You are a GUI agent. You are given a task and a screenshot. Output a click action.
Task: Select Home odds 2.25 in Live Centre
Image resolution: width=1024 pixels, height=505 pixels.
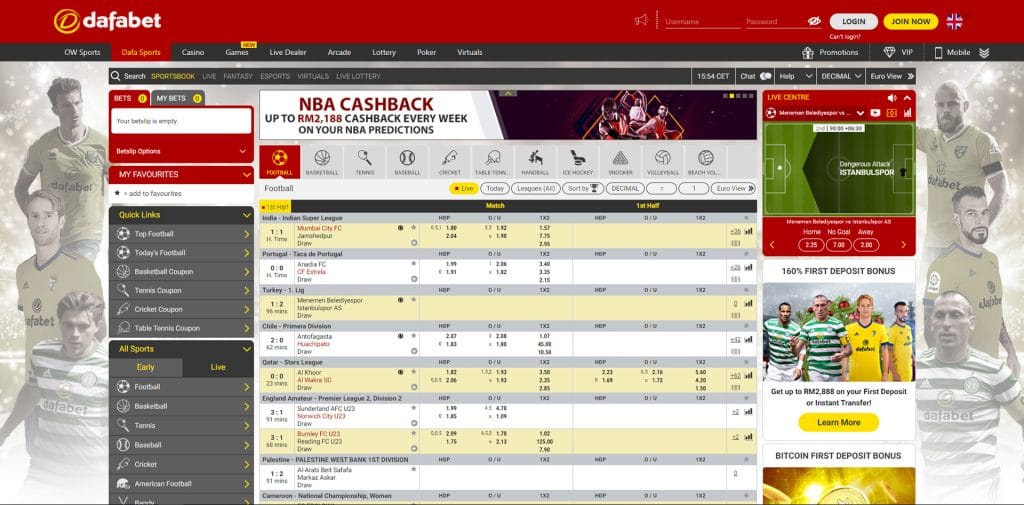pos(811,245)
